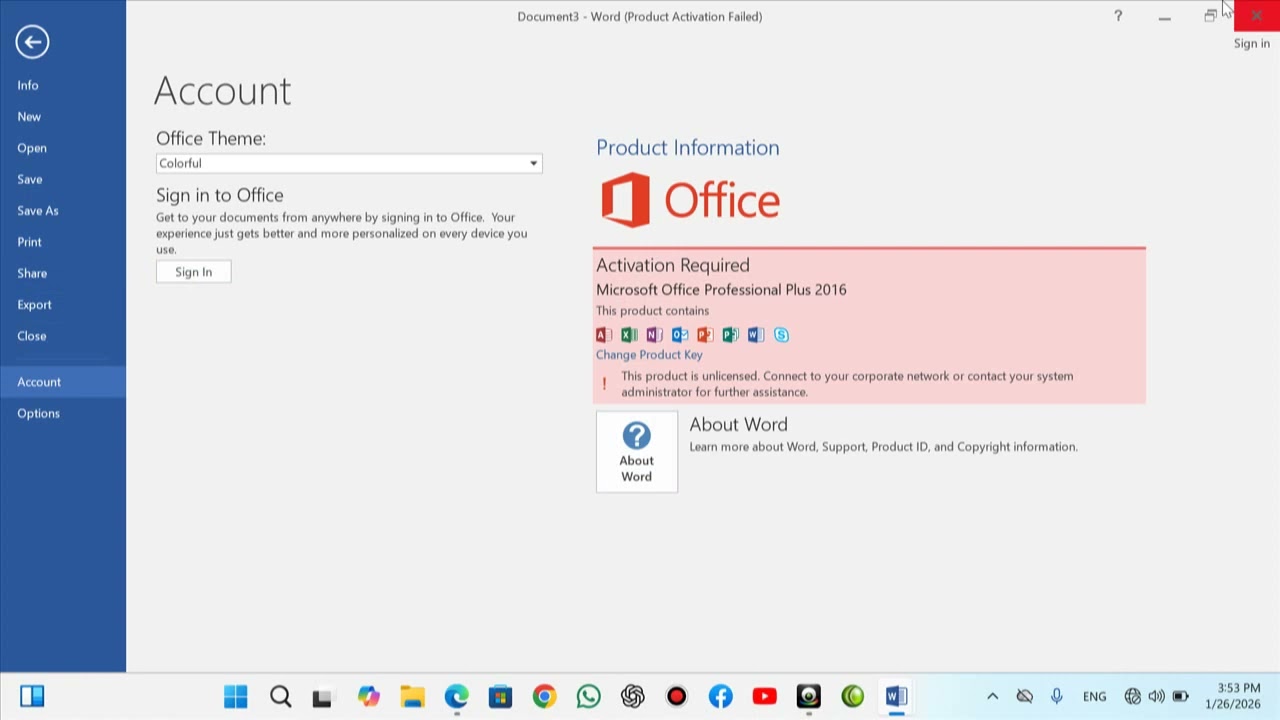
Task: Click the Word icon under This product contains
Action: 756,335
